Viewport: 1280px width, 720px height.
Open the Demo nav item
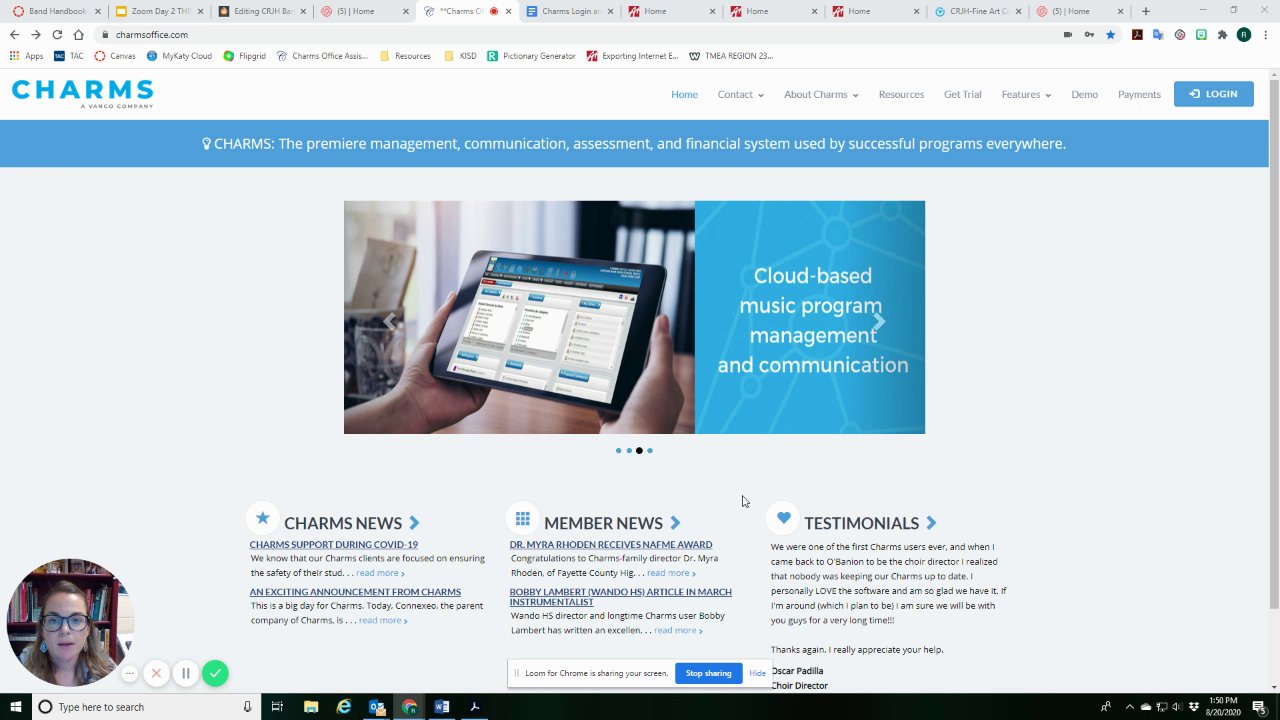[x=1085, y=94]
